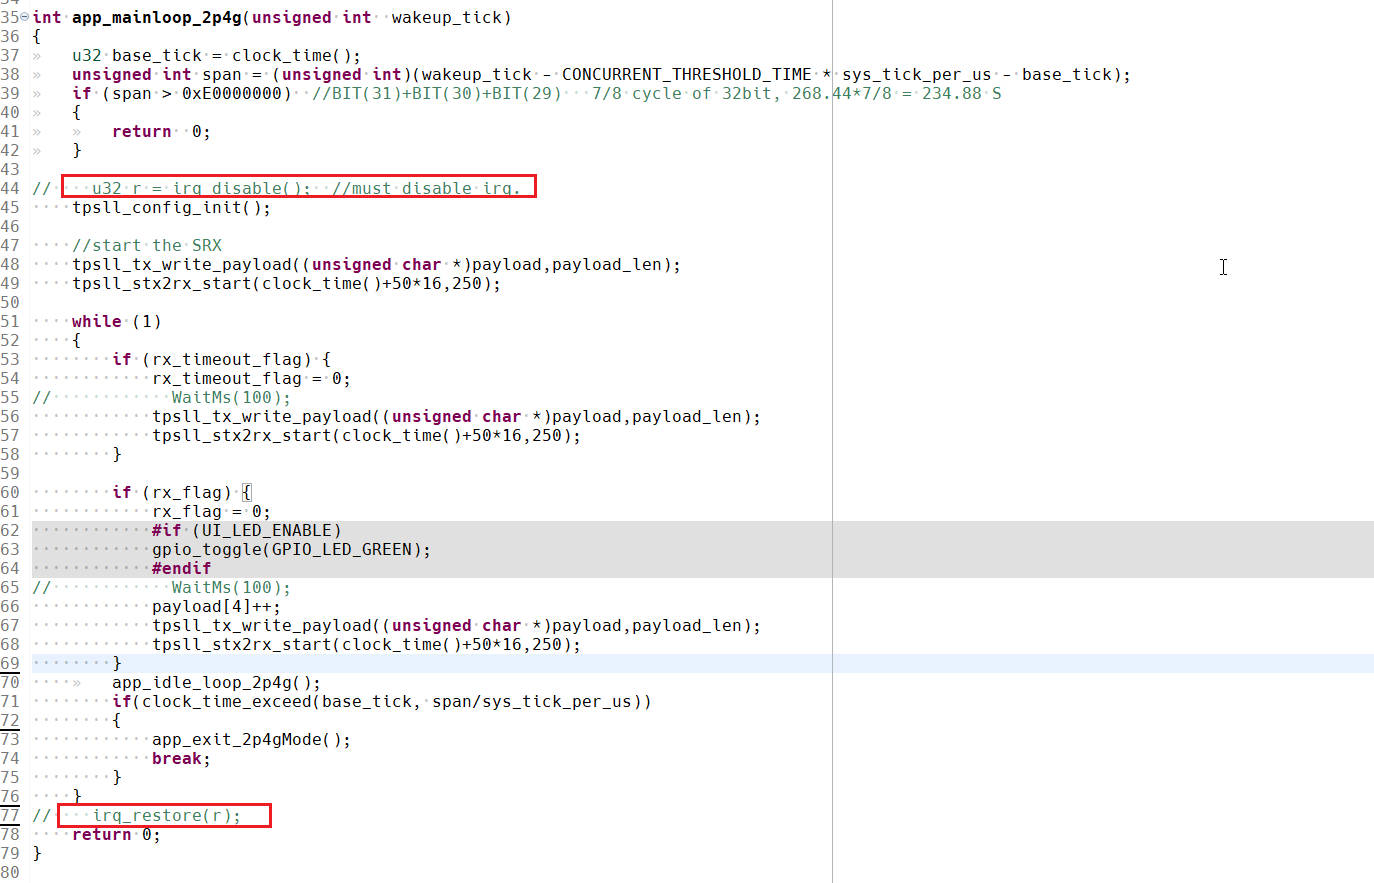
Task: Click app_exit_2p4gMode(); call
Action: (x=251, y=740)
